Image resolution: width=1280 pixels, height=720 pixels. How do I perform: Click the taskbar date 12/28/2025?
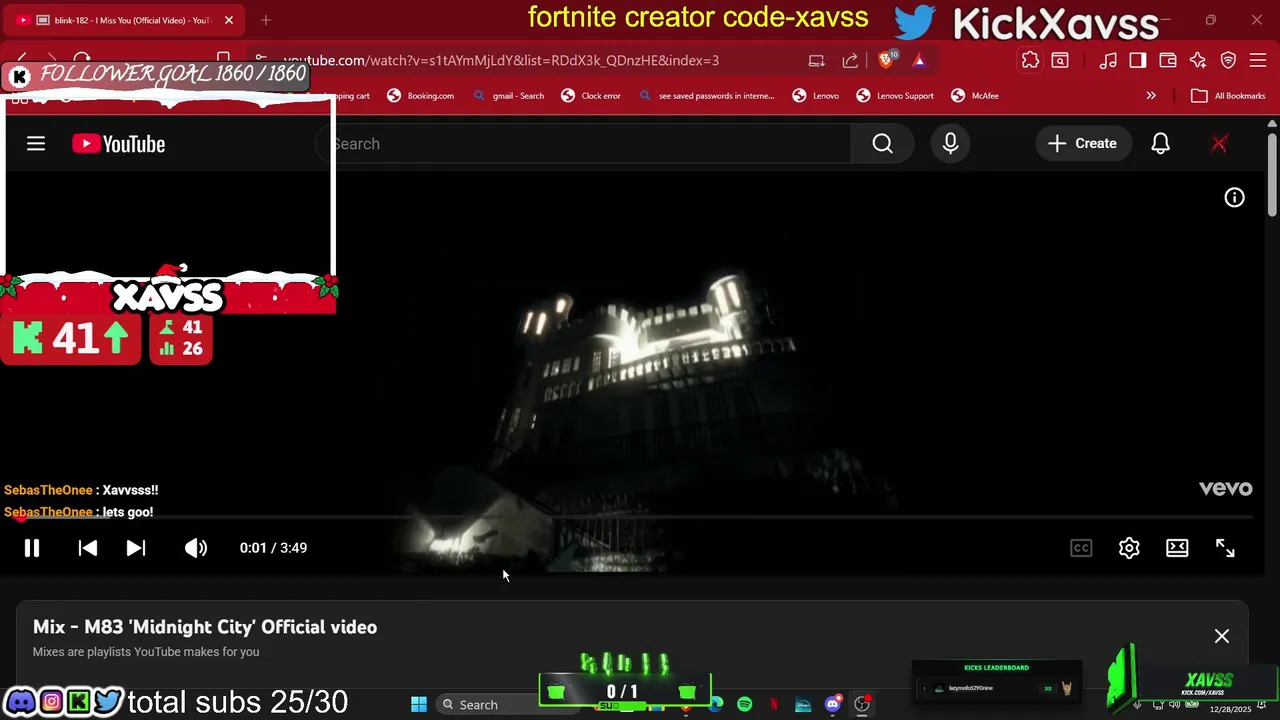pos(1230,709)
